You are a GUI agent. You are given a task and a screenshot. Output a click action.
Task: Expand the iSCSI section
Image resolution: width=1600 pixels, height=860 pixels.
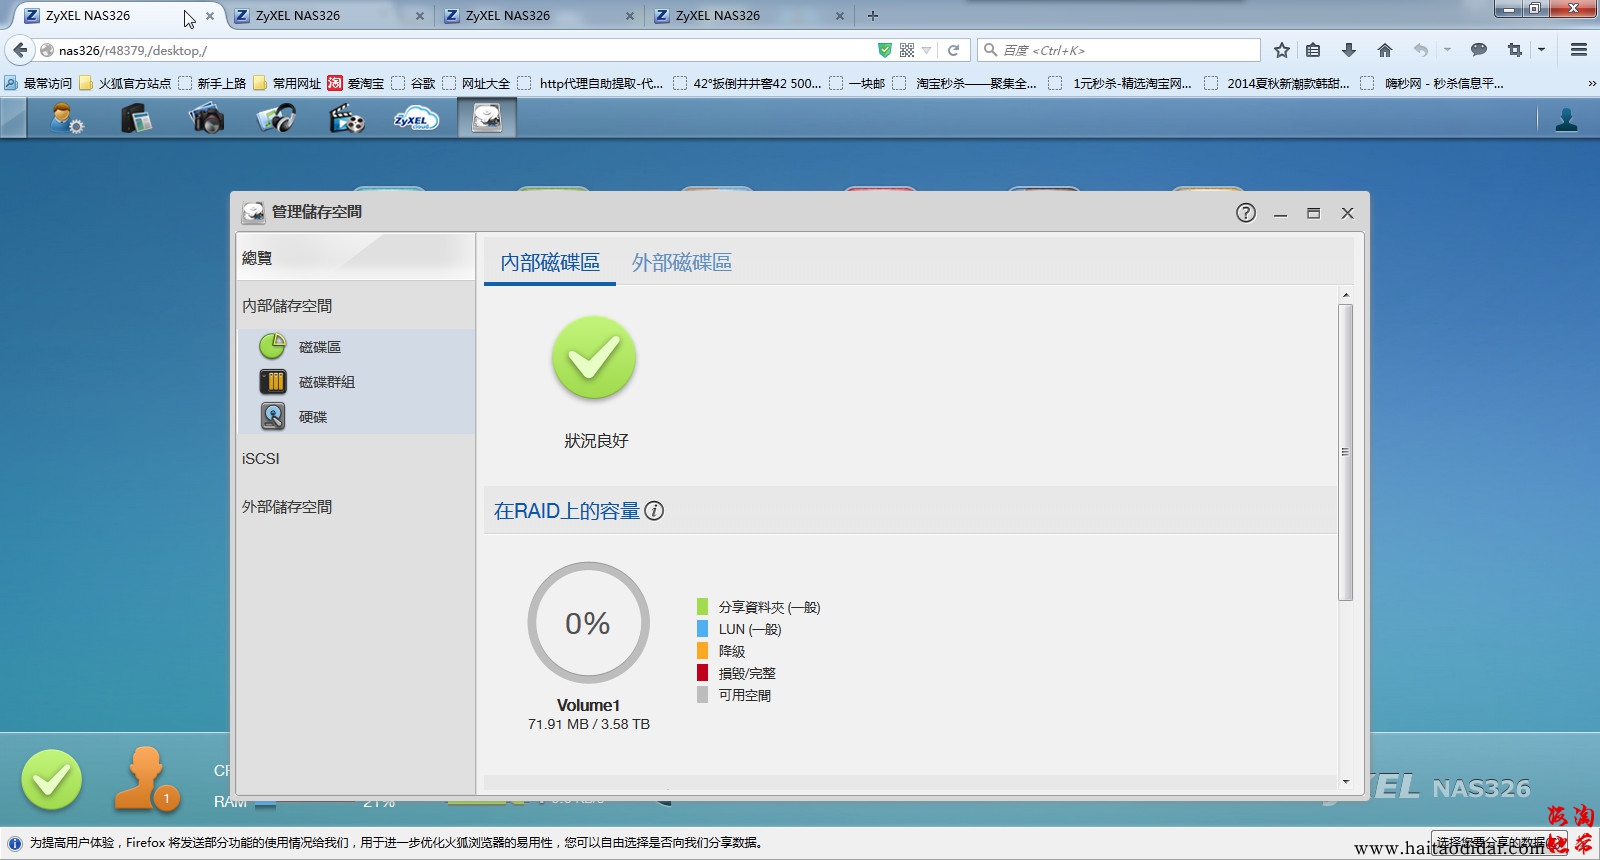[x=261, y=459]
